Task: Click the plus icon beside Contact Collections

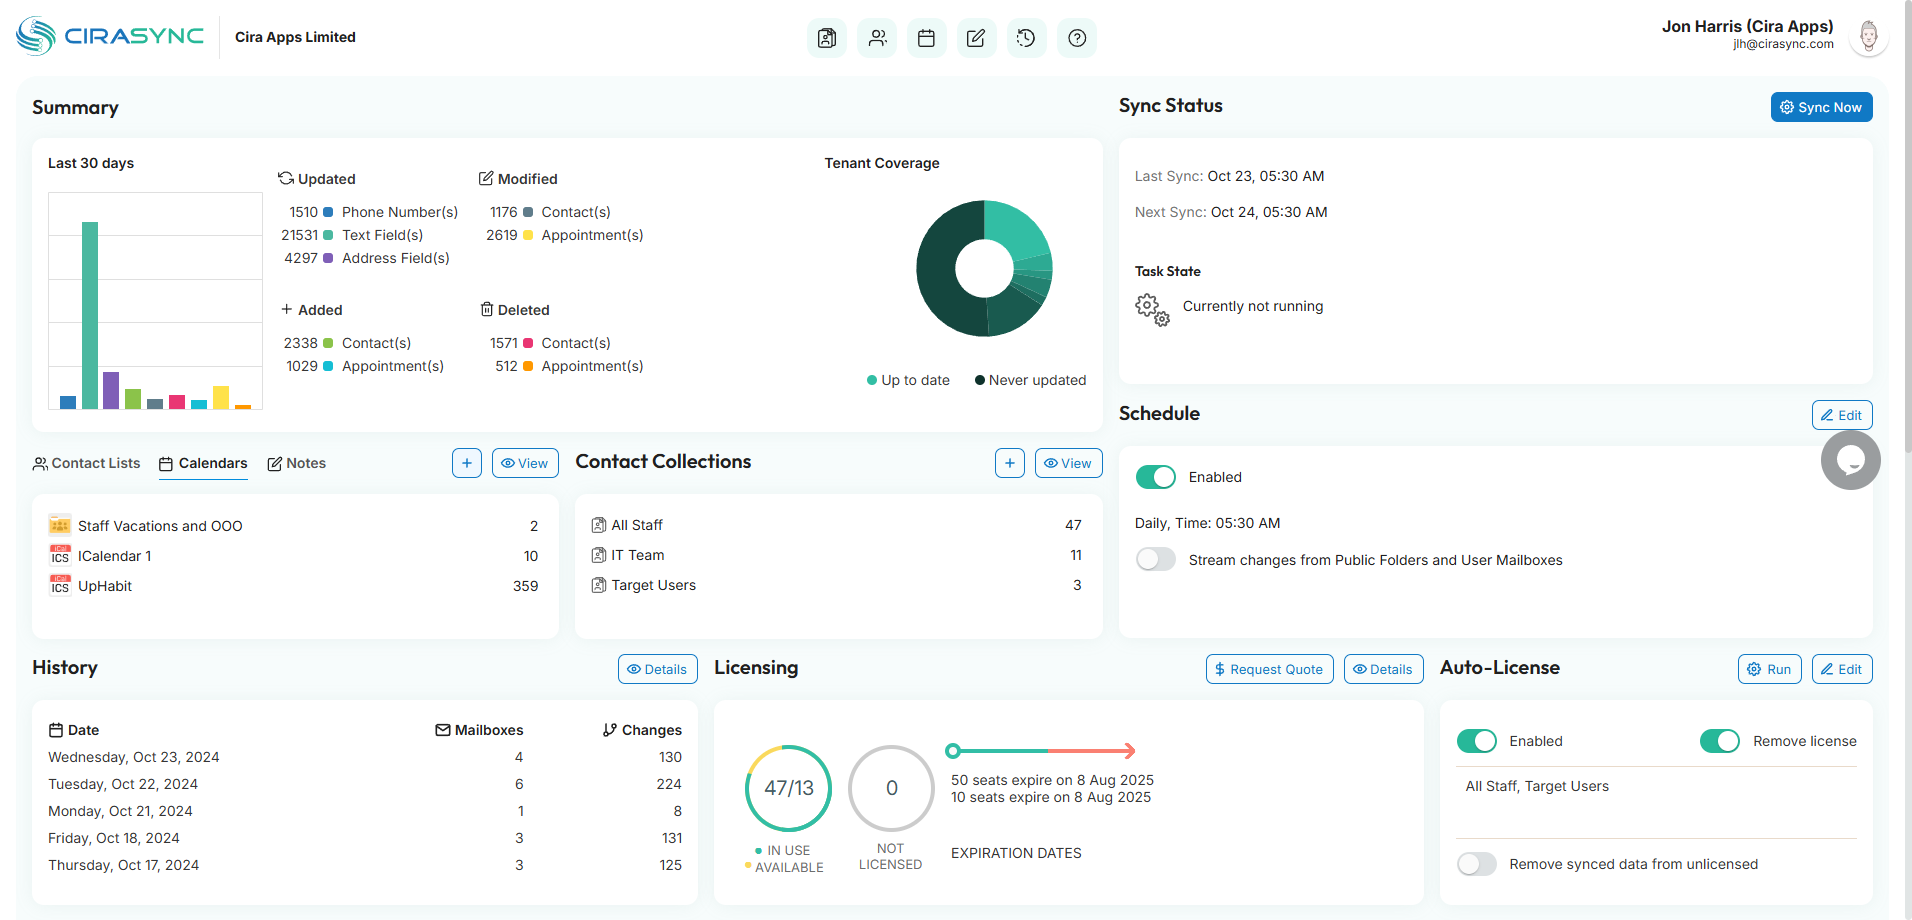Action: (1009, 463)
